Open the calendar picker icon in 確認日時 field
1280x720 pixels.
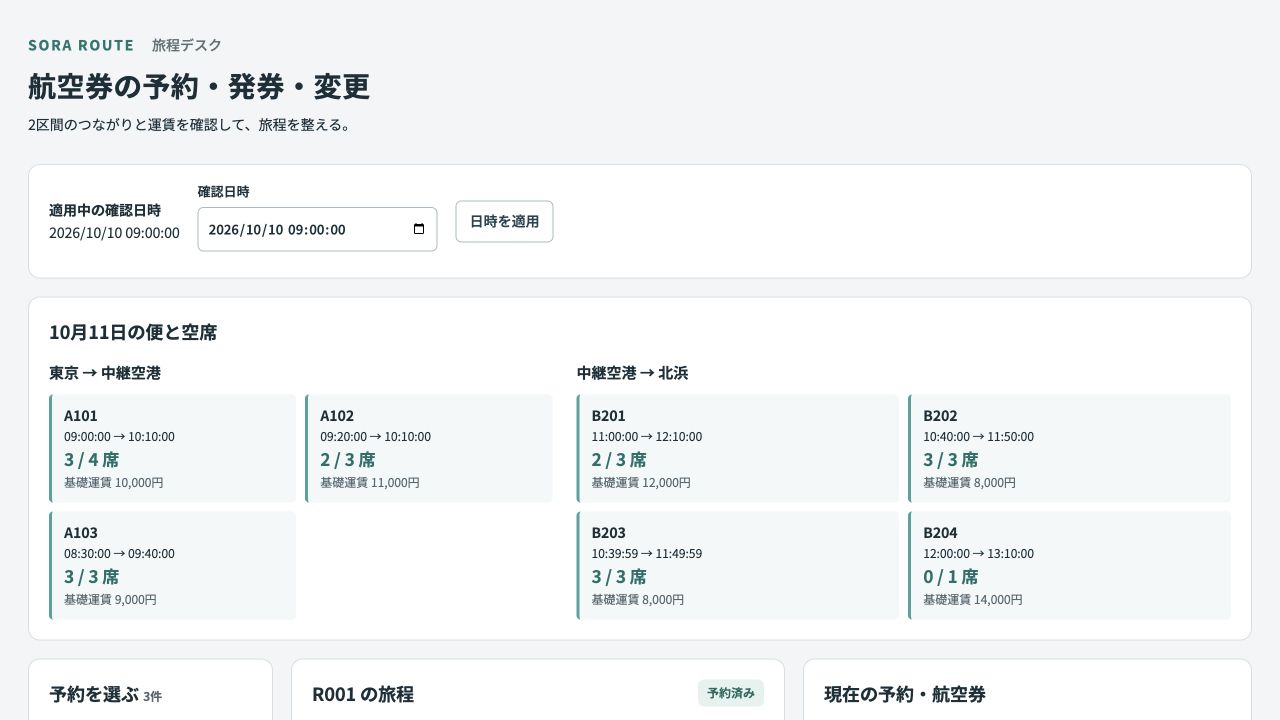(x=419, y=229)
